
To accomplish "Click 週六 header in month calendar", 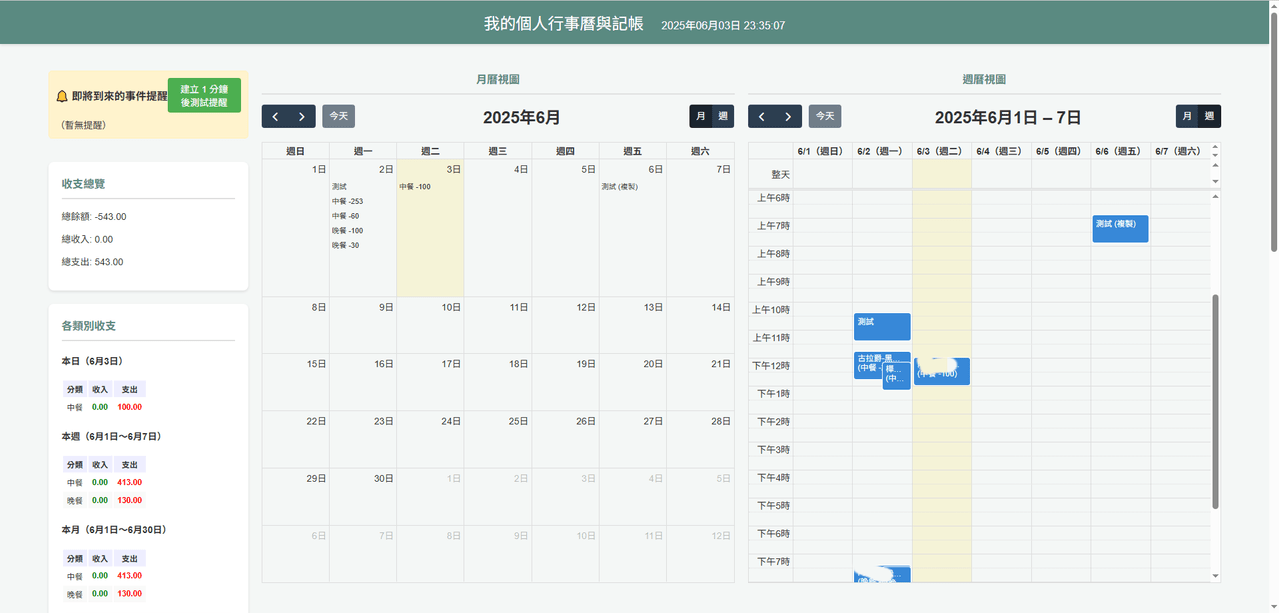I will [700, 151].
